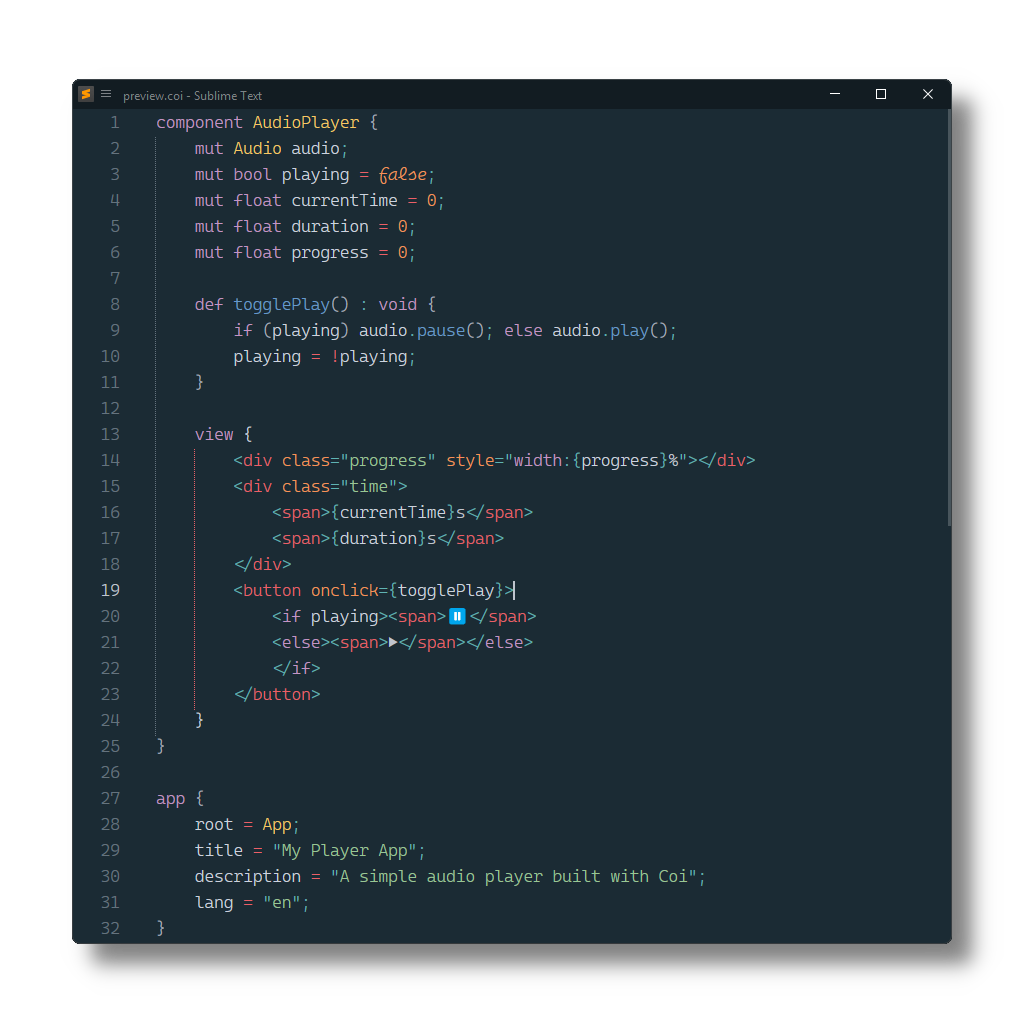The width and height of the screenshot is (1024, 1024).
Task: Click the "time" class string
Action: click(368, 487)
